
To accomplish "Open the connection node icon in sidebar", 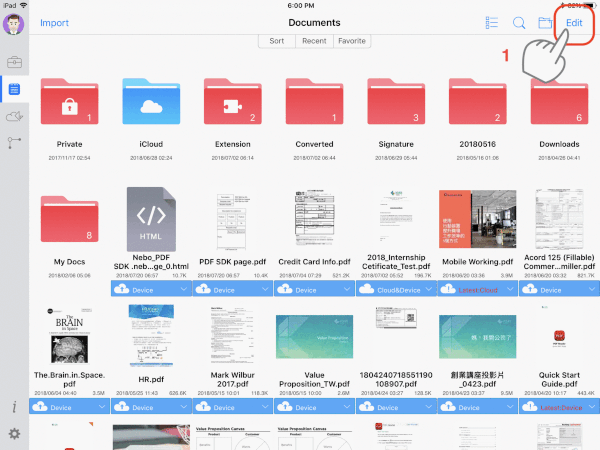I will point(14,143).
